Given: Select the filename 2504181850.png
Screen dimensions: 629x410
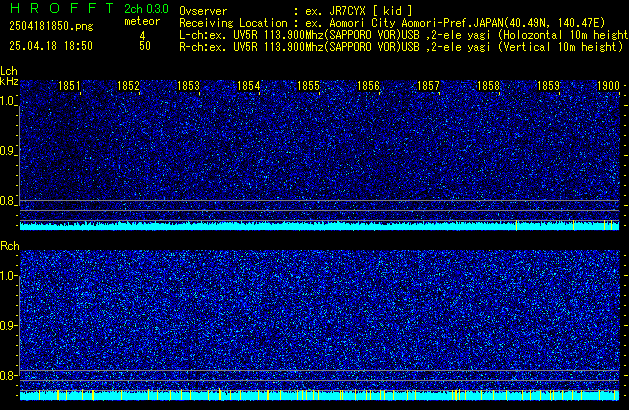Looking at the screenshot, I should 51,26.
